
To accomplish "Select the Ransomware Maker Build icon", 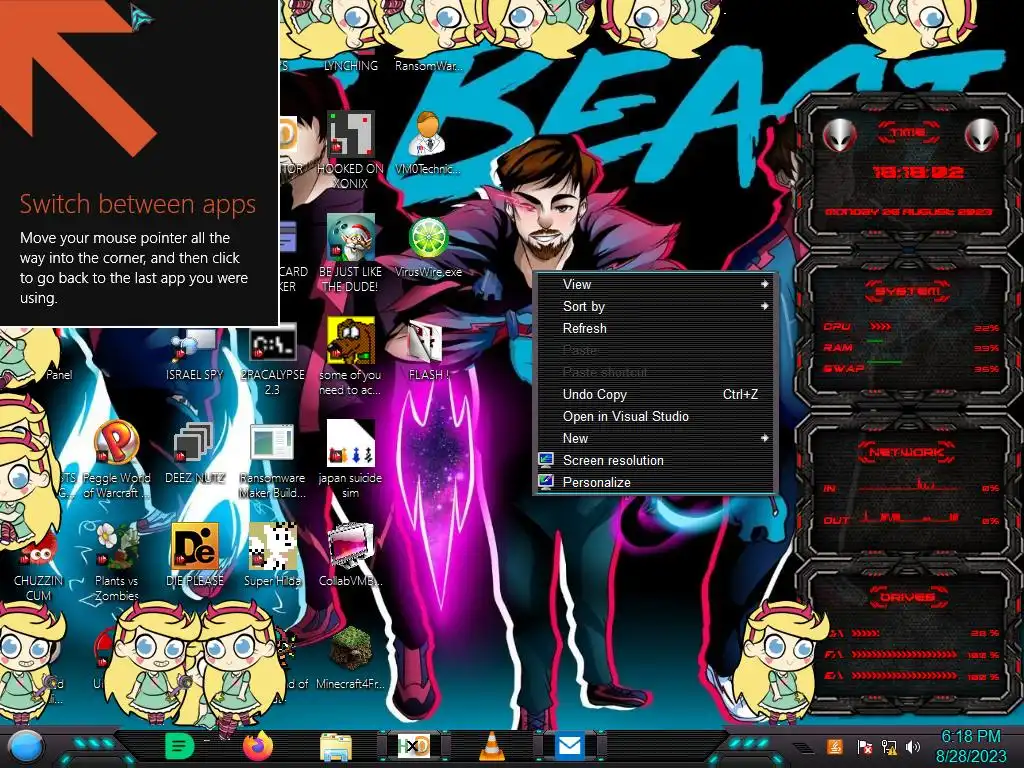I will [272, 444].
